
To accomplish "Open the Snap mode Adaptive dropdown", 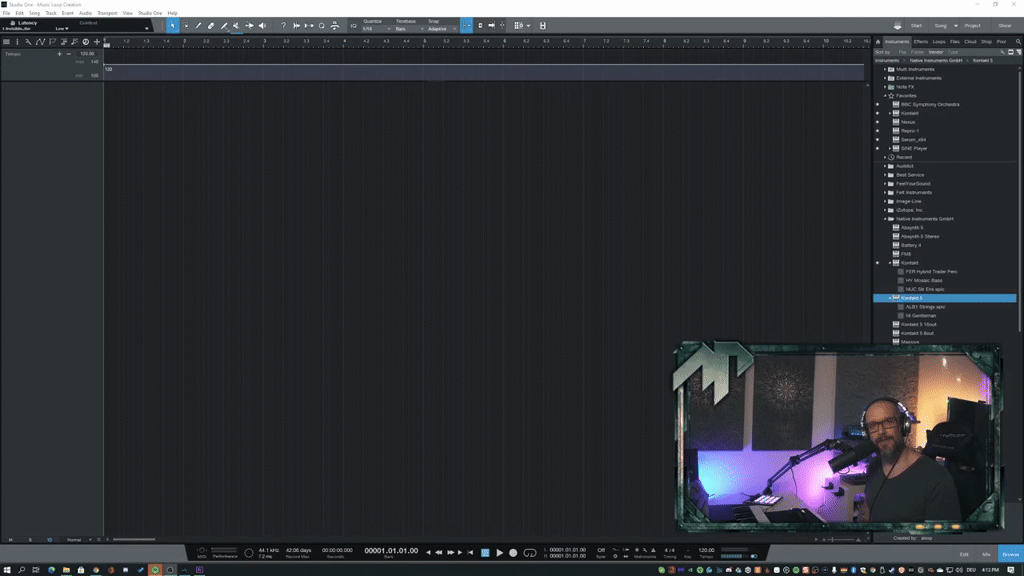I will 444,28.
